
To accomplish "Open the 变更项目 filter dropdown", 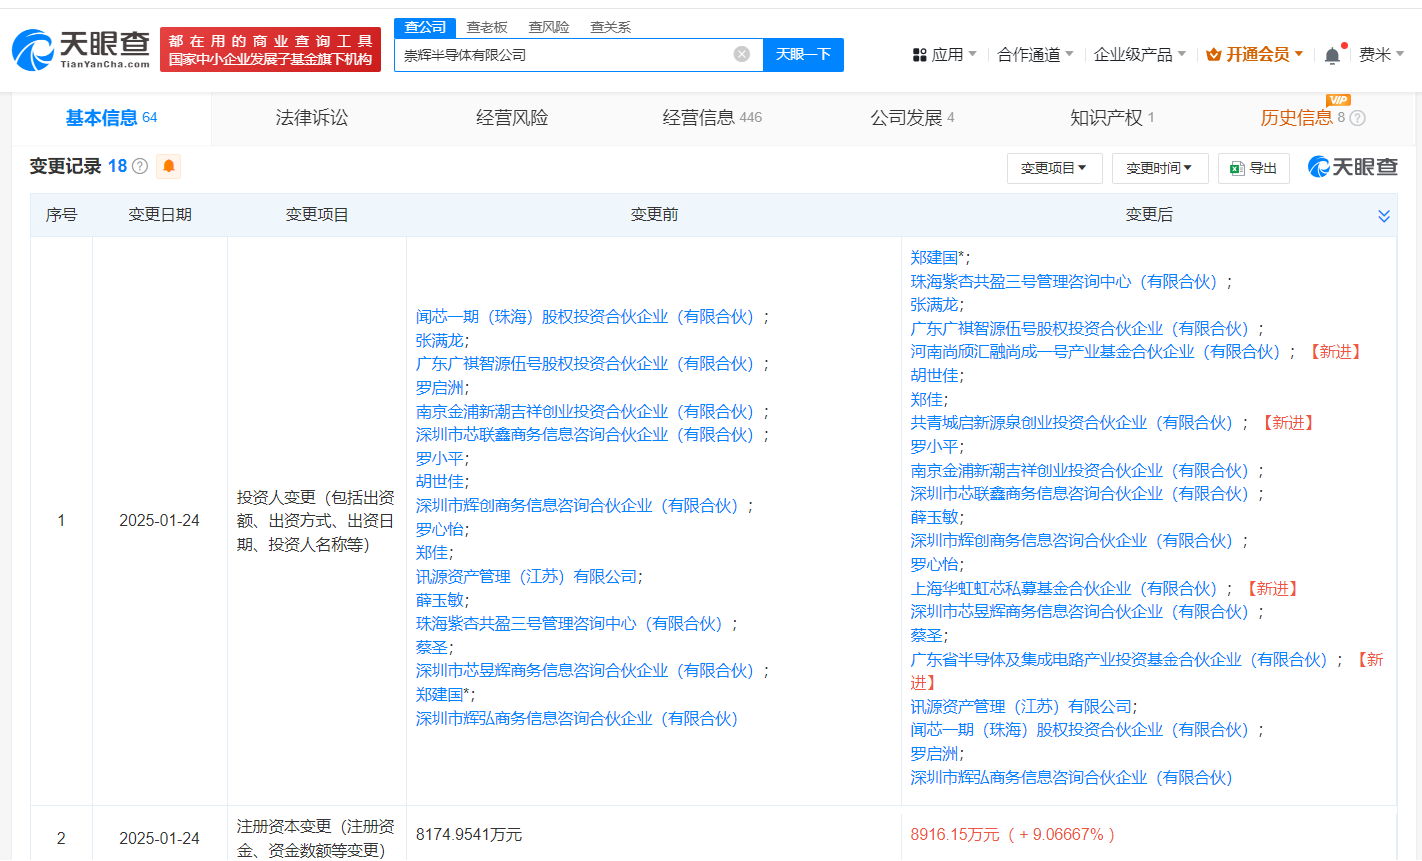I will click(x=1054, y=168).
